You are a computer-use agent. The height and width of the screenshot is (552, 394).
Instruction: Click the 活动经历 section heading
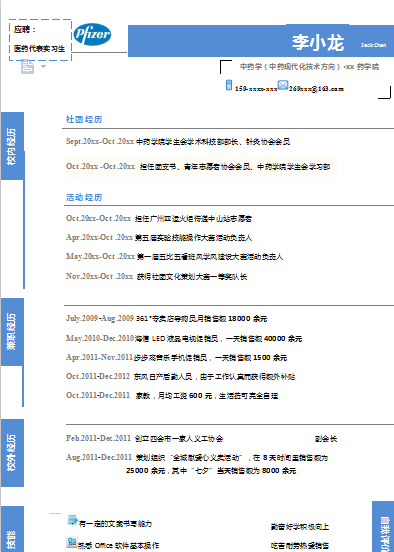tap(84, 197)
